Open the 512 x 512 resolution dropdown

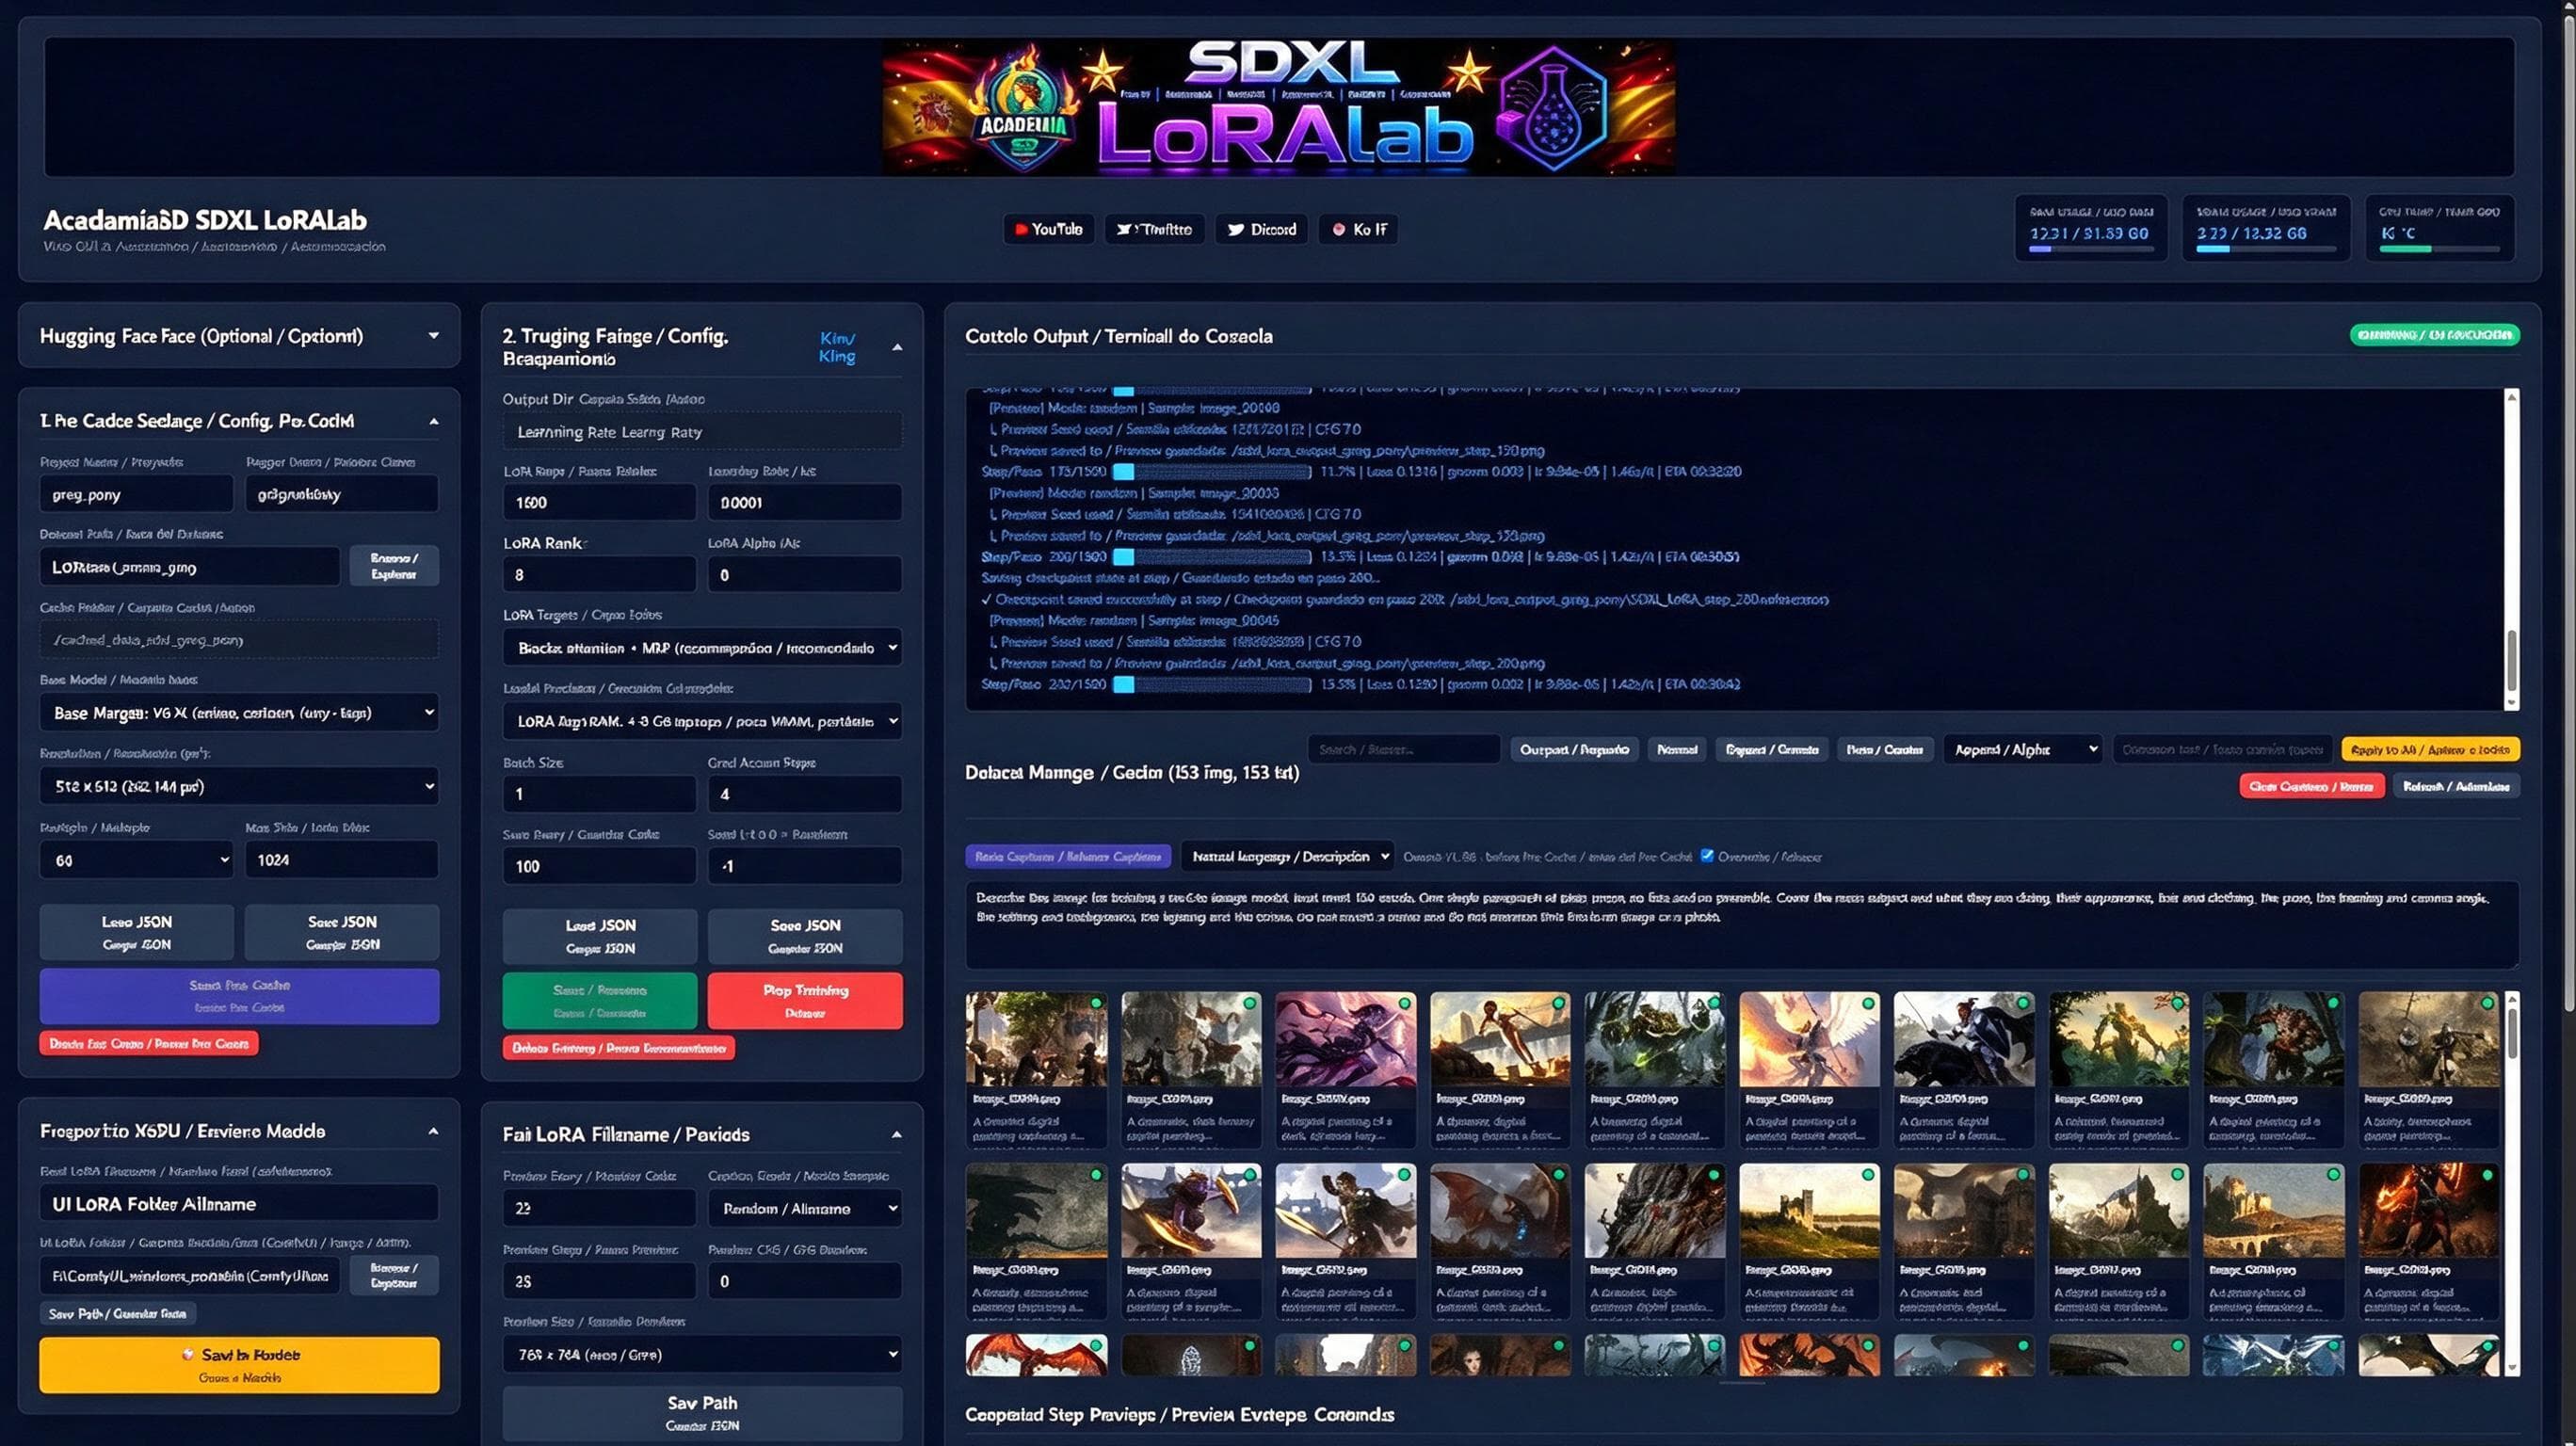click(239, 786)
